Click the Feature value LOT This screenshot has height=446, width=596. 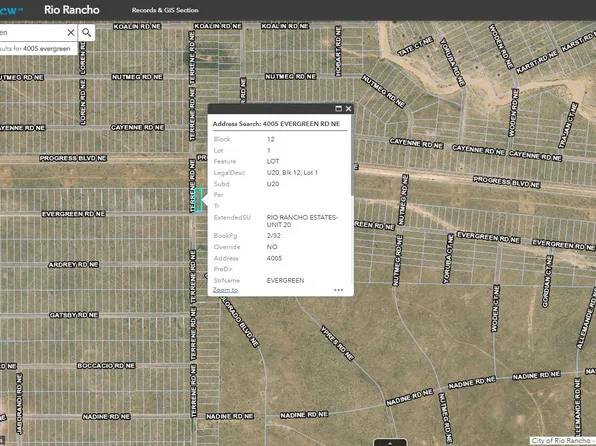tap(273, 162)
